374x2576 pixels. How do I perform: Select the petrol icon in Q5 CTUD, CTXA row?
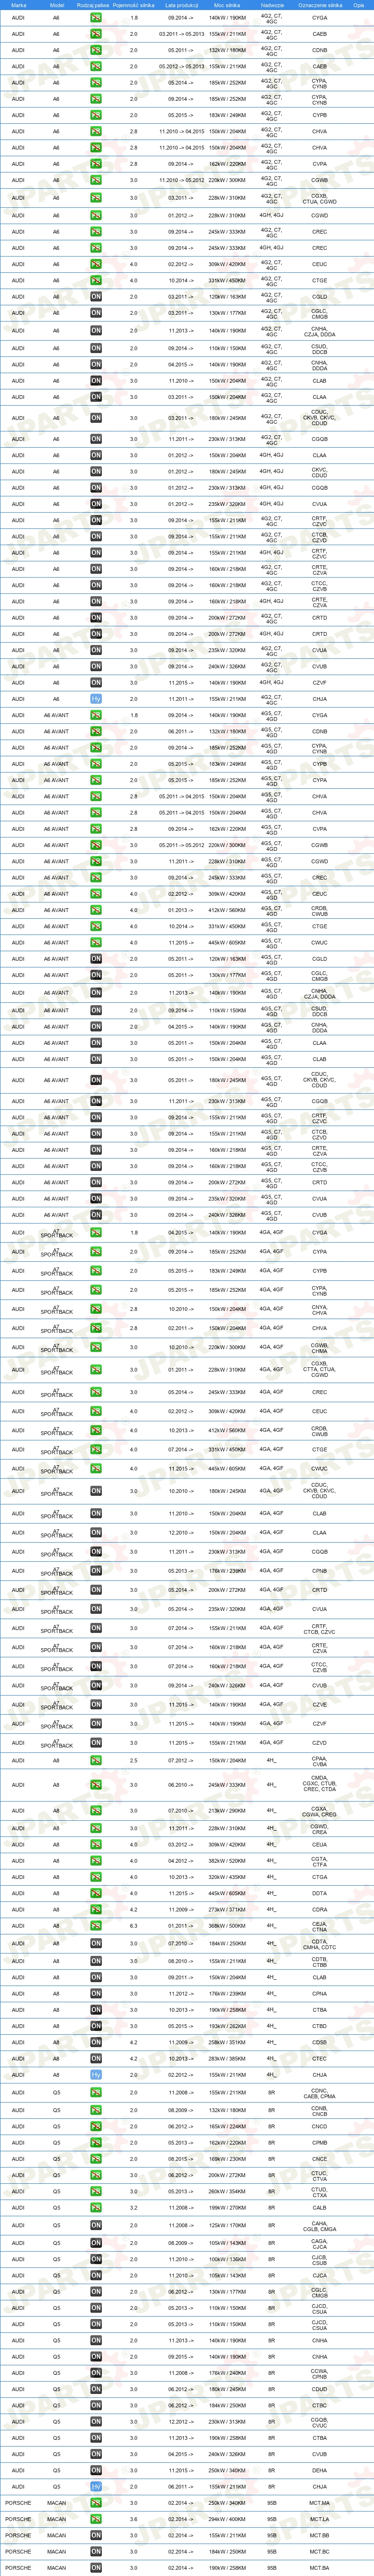tap(96, 2191)
